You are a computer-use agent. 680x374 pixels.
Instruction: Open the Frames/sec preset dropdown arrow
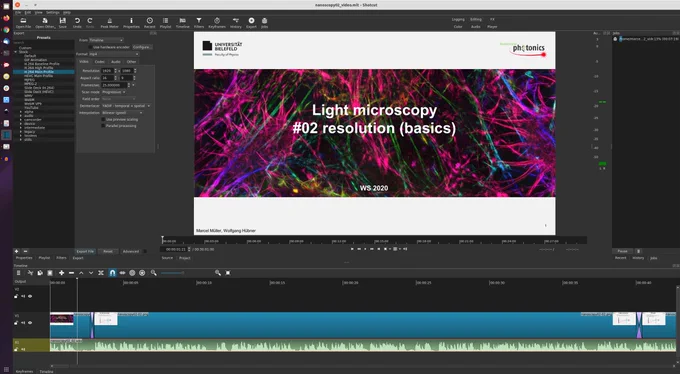tap(133, 85)
